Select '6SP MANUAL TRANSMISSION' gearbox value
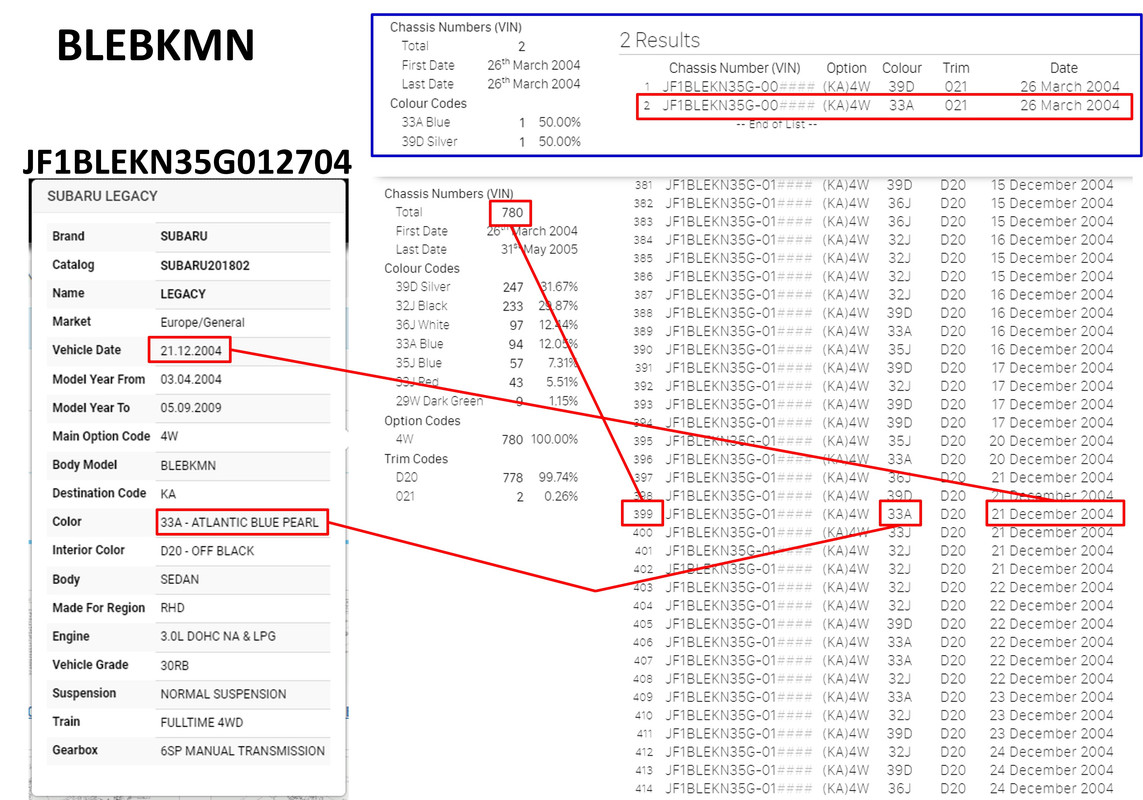The width and height of the screenshot is (1143, 800). pyautogui.click(x=242, y=750)
